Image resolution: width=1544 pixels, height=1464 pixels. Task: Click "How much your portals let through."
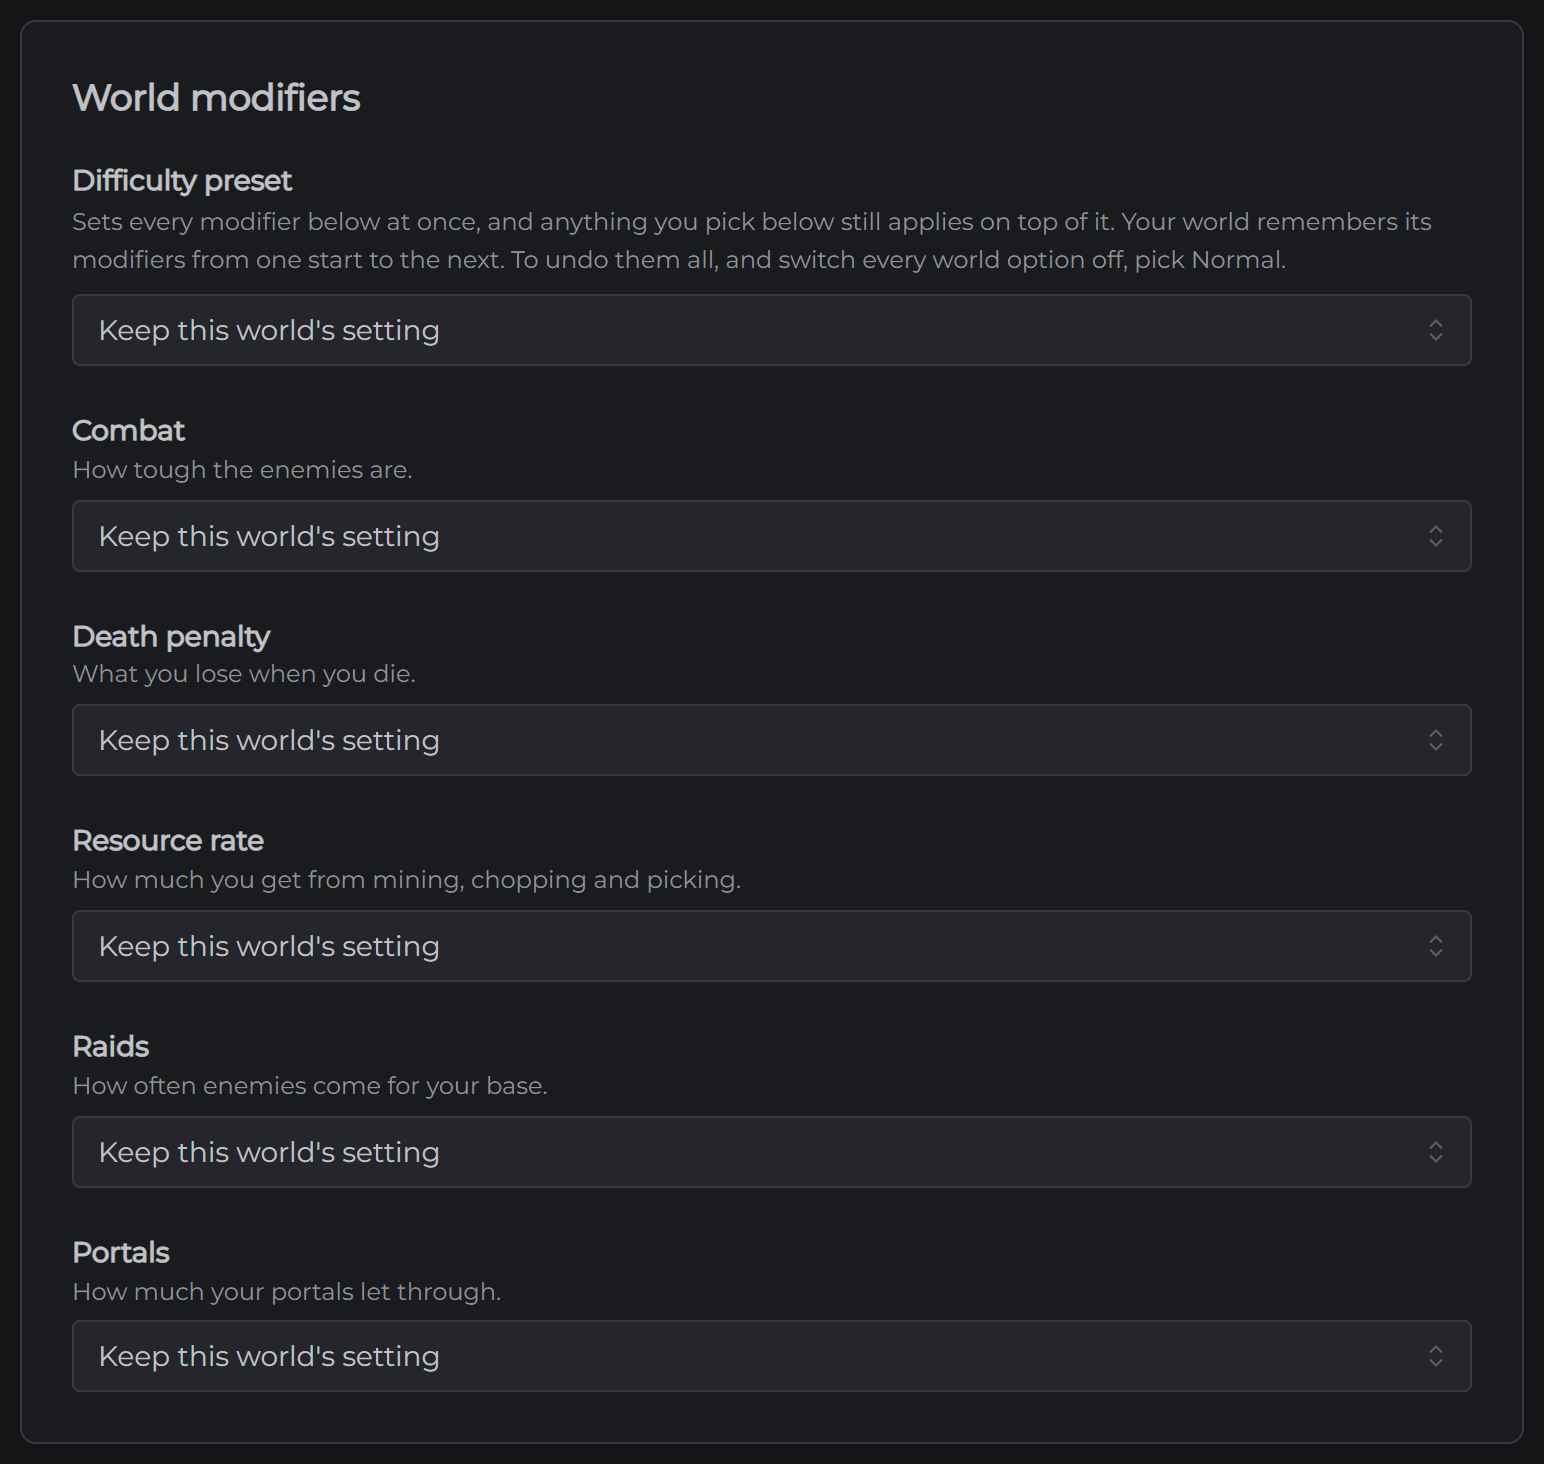click(286, 1292)
